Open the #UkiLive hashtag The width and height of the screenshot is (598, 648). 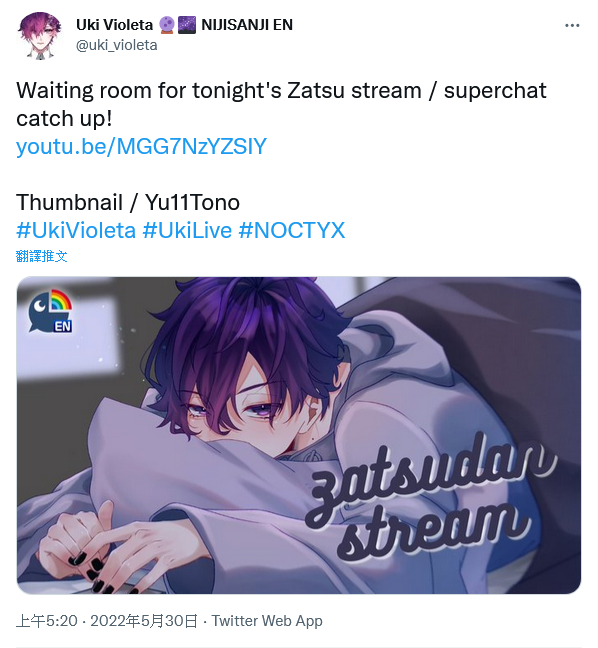pos(187,230)
